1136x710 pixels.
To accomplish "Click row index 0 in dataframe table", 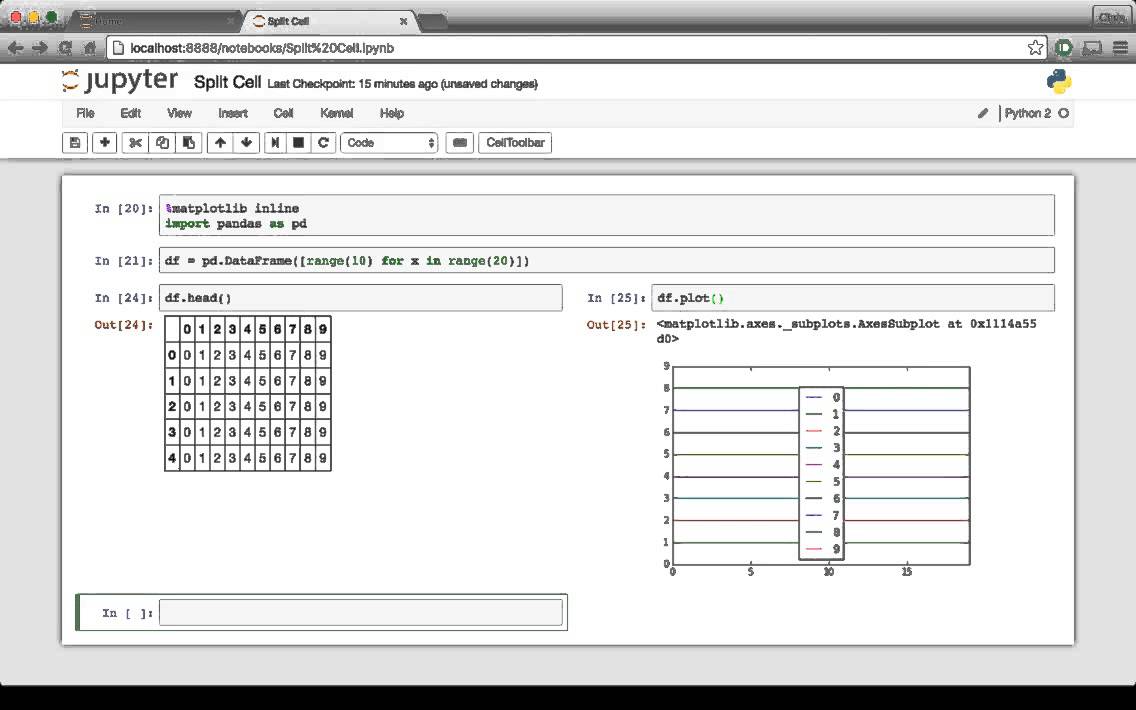I will click(x=172, y=355).
